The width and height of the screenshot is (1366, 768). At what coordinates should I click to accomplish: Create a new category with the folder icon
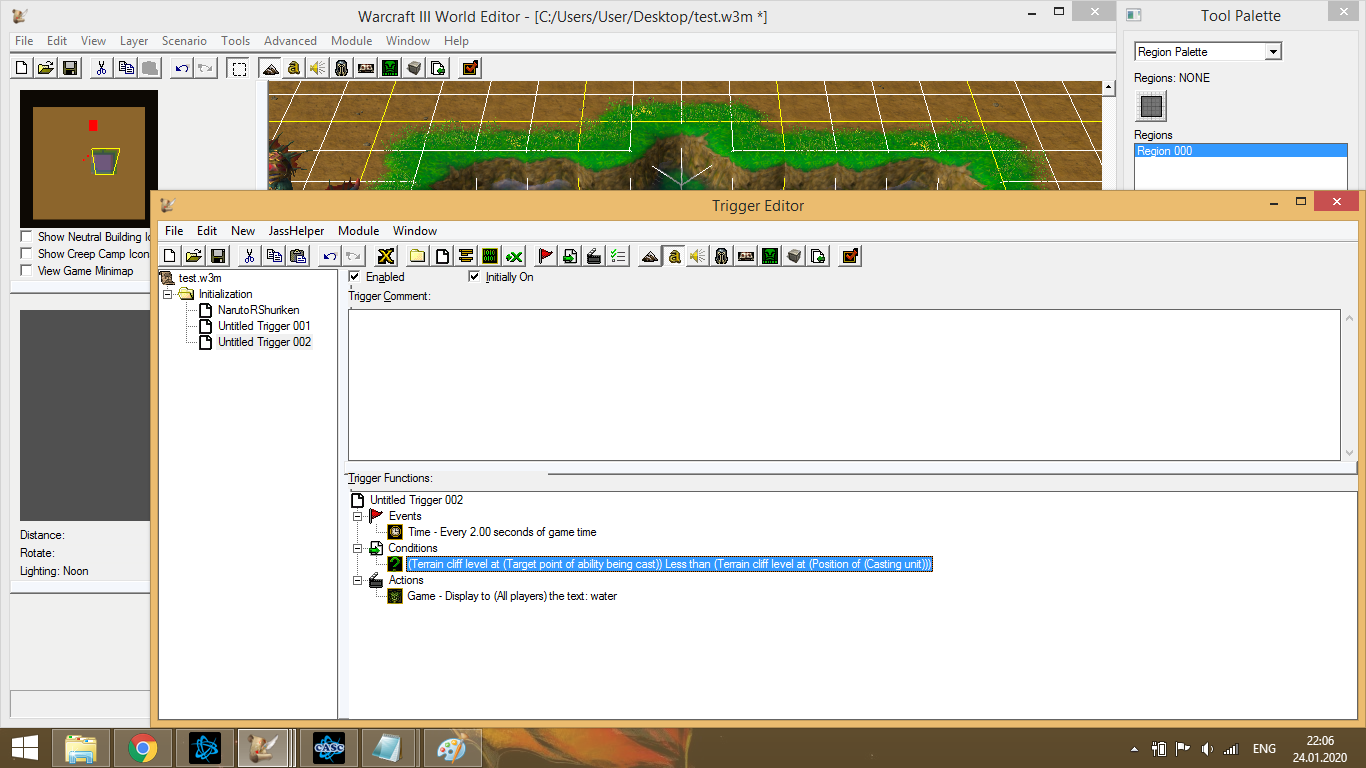tap(417, 256)
